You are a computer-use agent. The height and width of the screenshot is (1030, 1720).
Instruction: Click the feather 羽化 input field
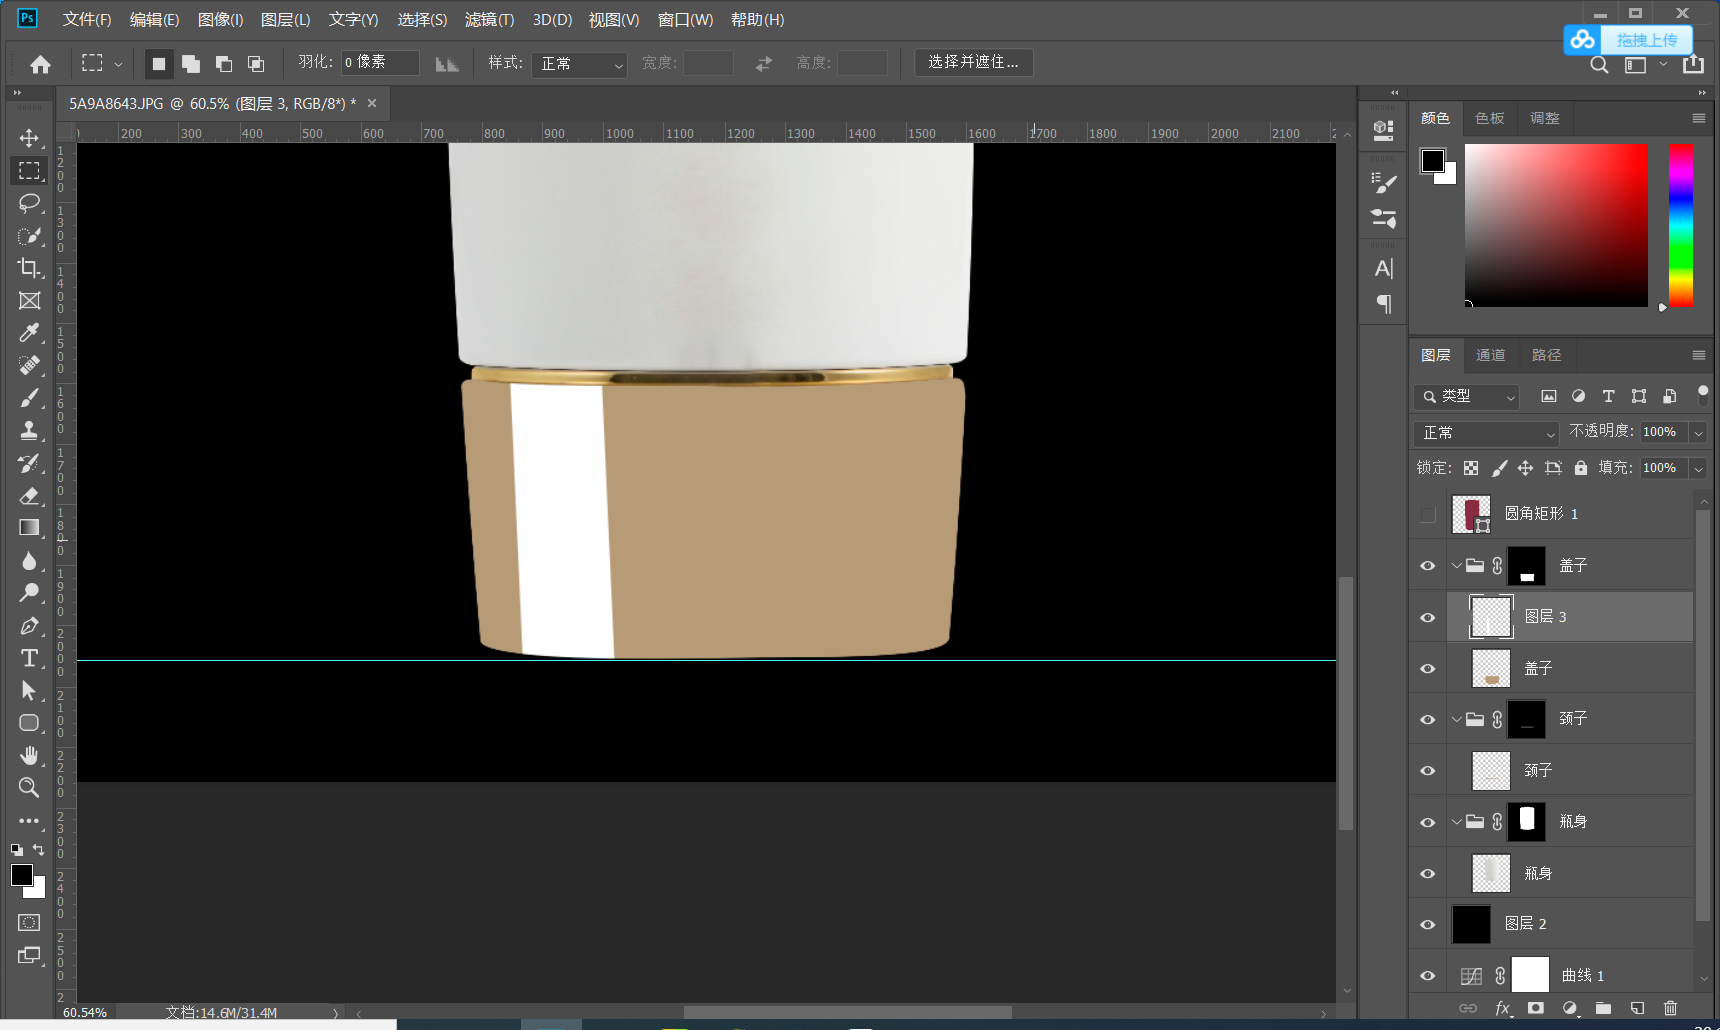tap(380, 63)
